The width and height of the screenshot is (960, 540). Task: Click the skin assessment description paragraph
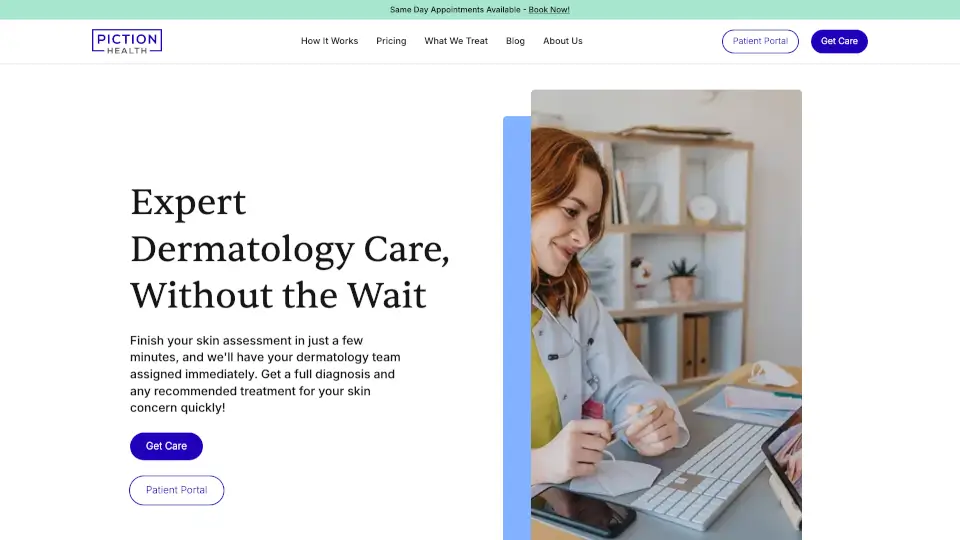(x=265, y=374)
